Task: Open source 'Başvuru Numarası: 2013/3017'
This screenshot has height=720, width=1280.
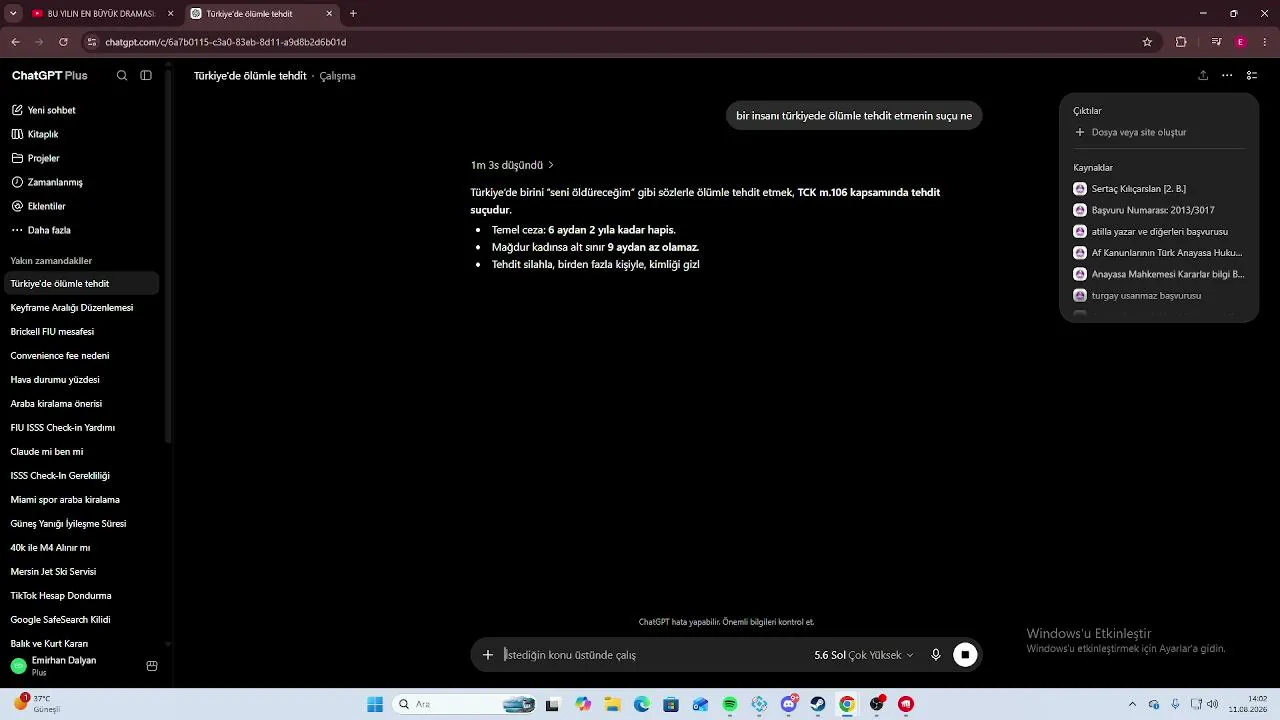Action: pos(1158,210)
